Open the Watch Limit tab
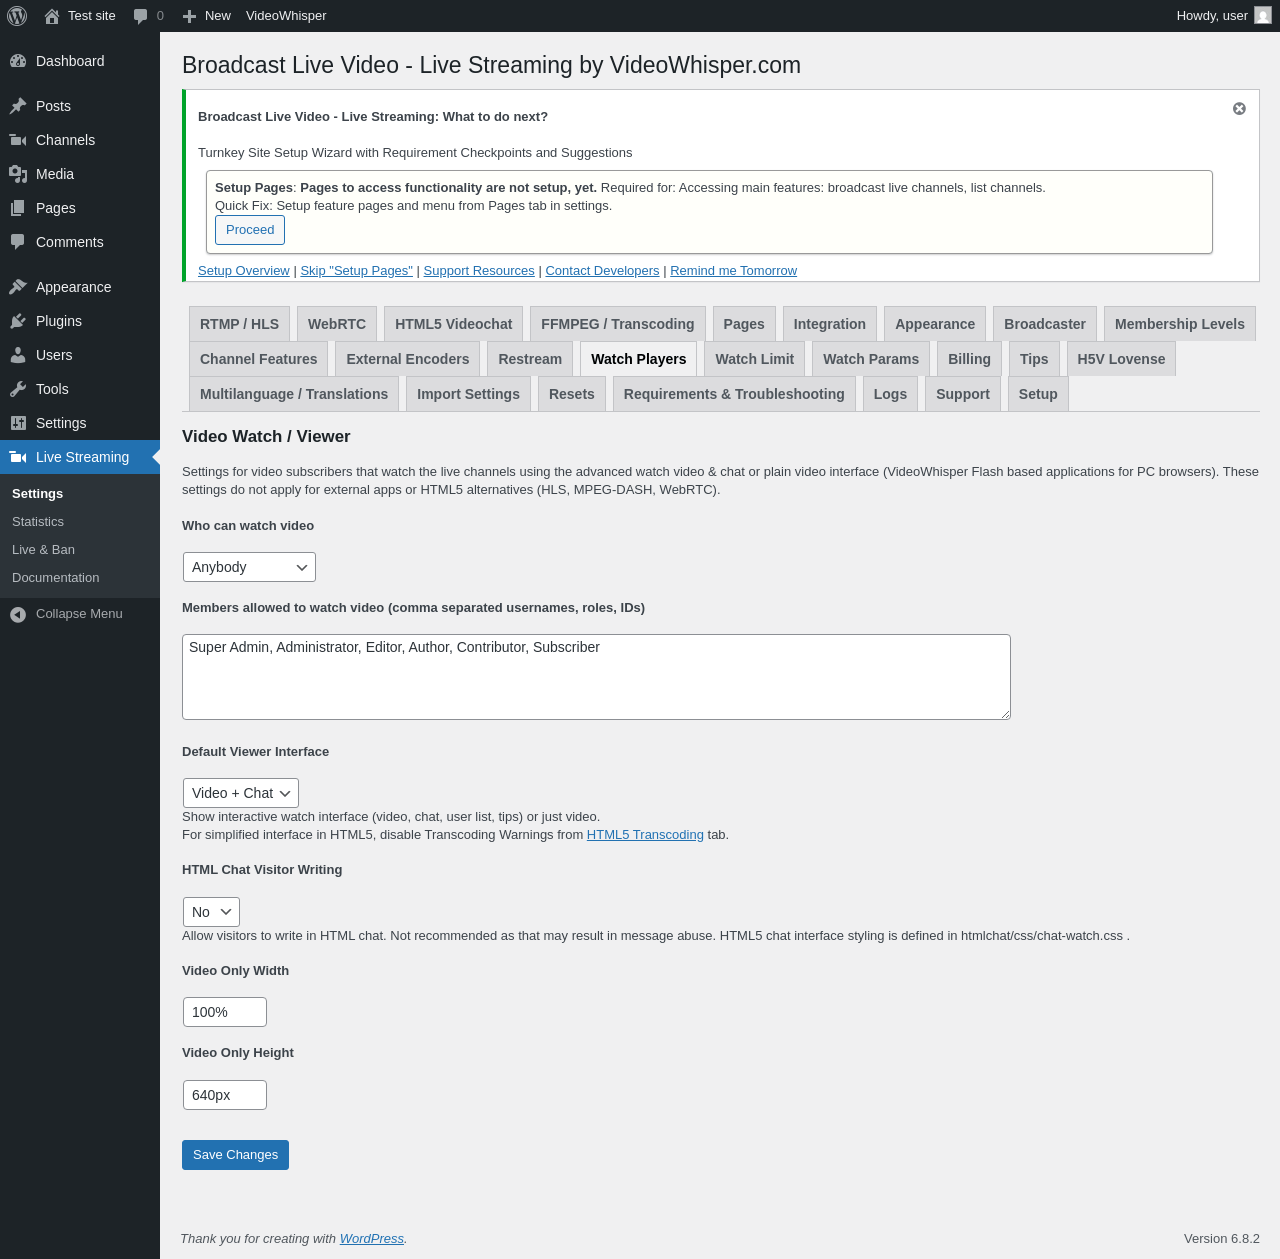1280x1259 pixels. point(755,359)
